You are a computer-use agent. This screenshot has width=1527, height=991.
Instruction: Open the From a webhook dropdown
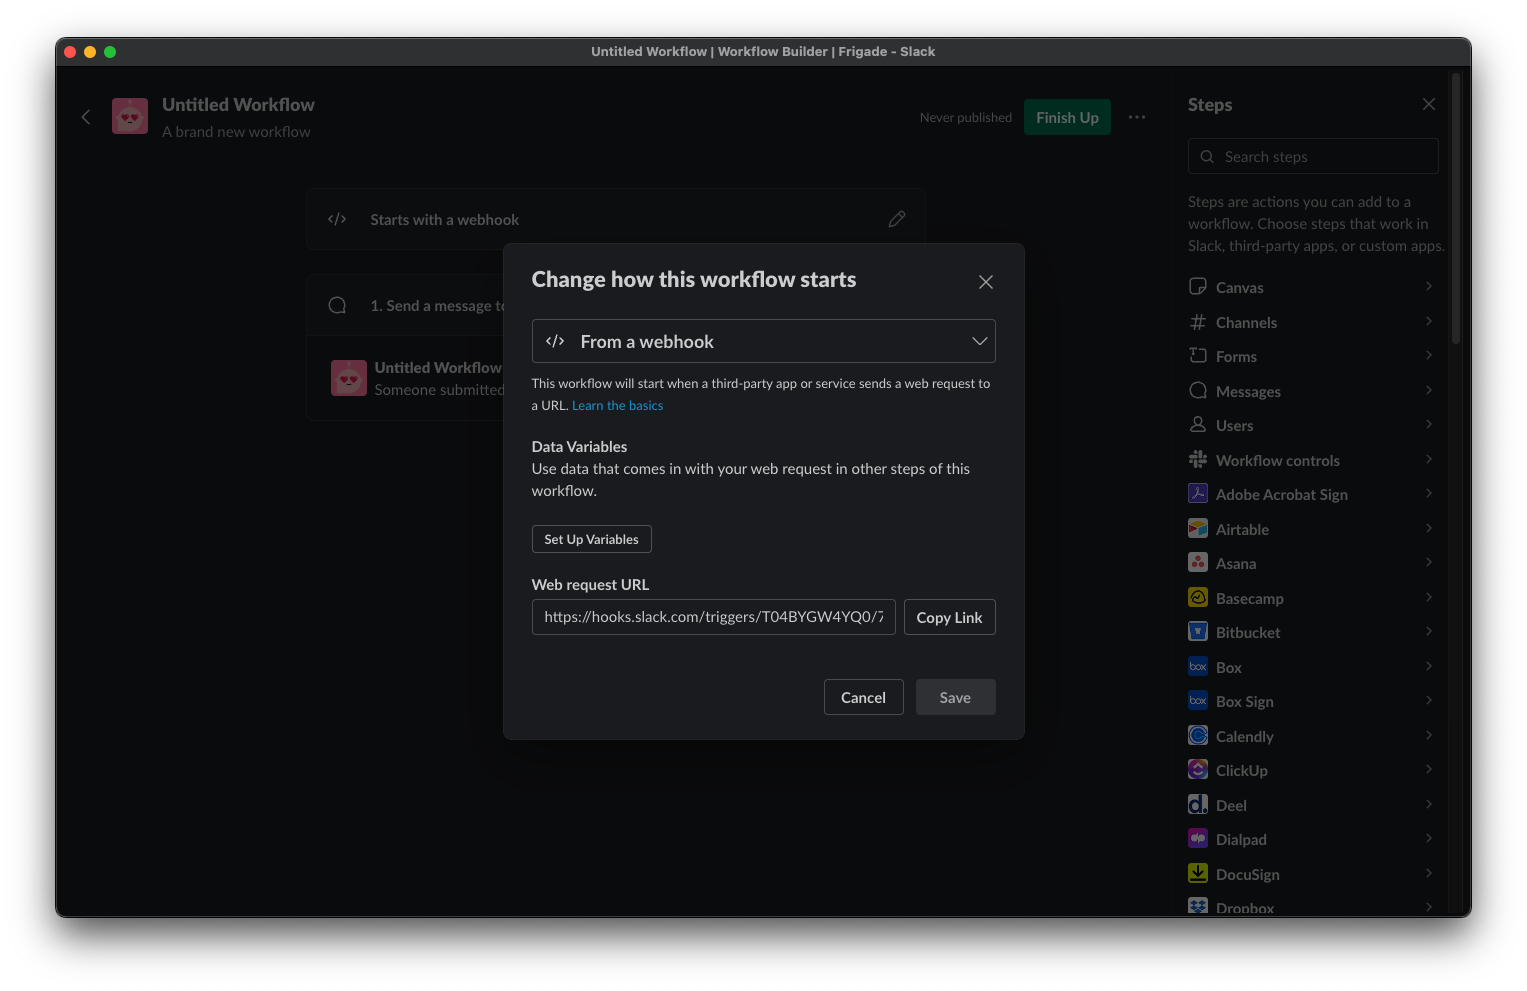763,341
